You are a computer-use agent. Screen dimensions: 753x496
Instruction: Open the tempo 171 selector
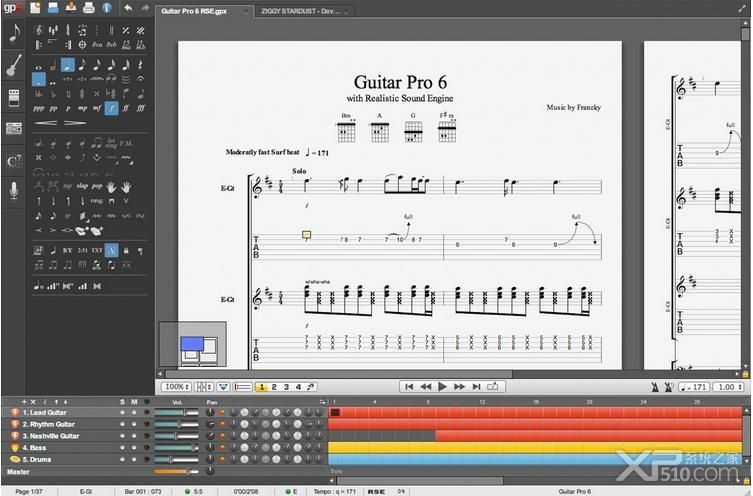point(694,387)
